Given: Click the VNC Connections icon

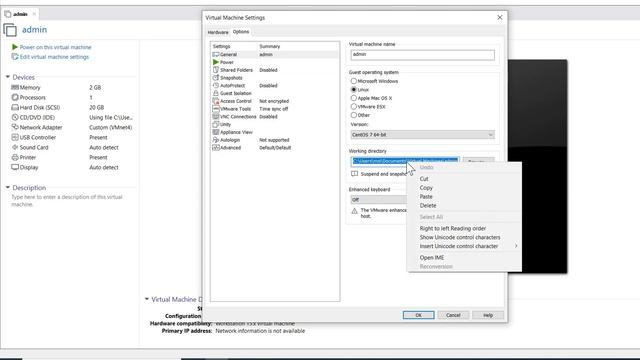Looking at the screenshot, I should pyautogui.click(x=216, y=116).
